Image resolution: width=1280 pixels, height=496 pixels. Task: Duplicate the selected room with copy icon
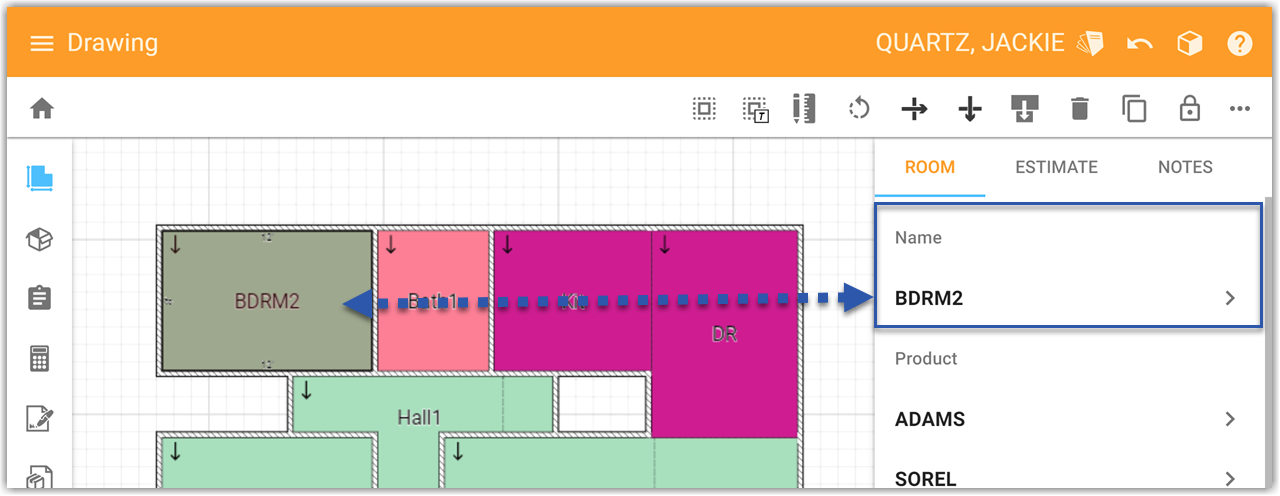click(x=1134, y=108)
